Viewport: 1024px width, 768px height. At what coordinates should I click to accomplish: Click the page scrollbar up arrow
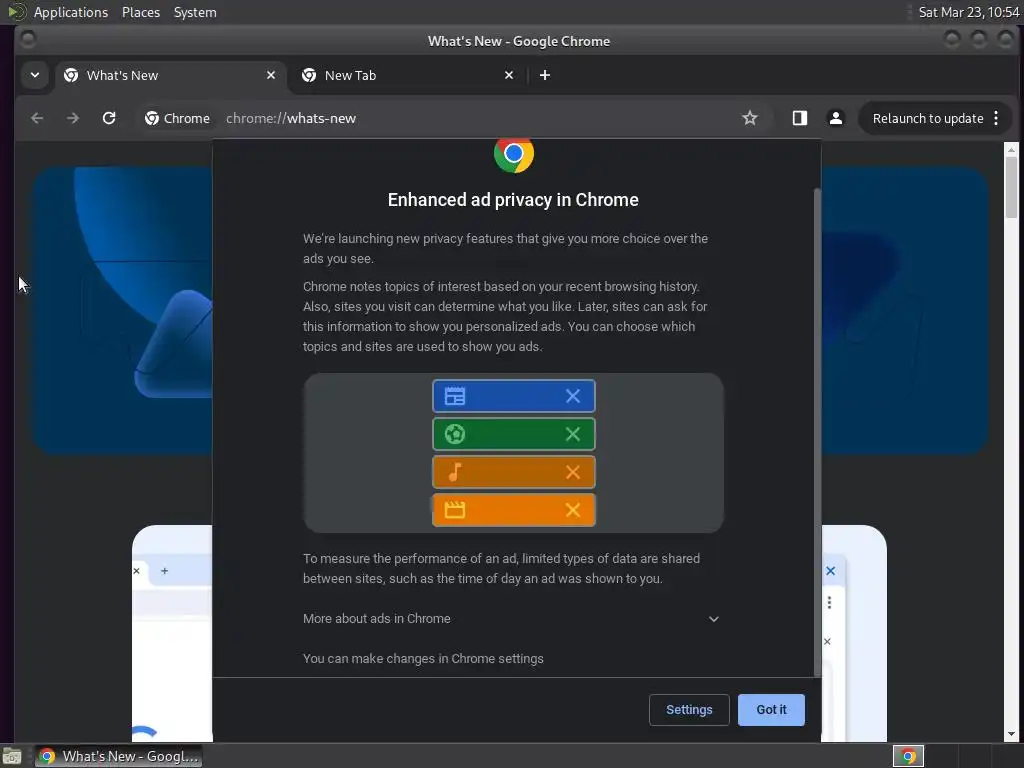coord(1012,150)
